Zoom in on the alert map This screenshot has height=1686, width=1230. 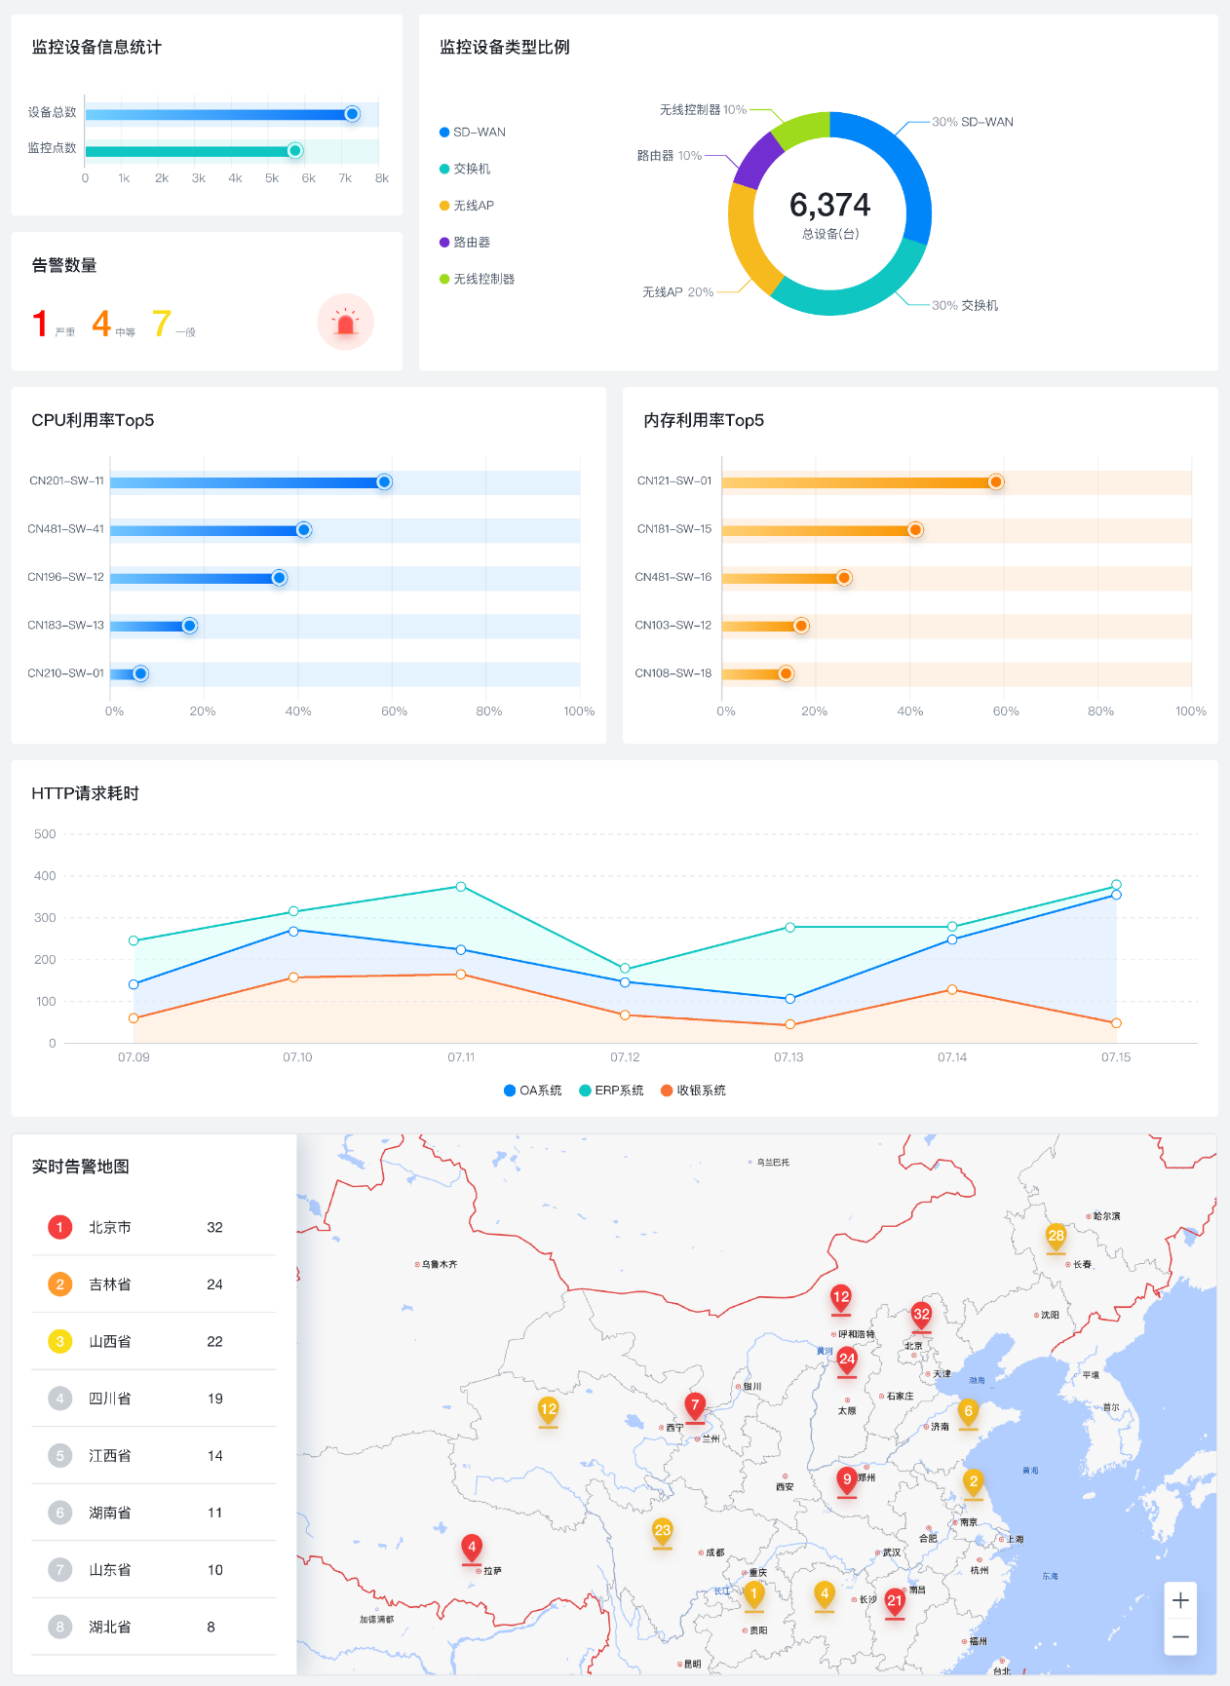pyautogui.click(x=1180, y=1600)
